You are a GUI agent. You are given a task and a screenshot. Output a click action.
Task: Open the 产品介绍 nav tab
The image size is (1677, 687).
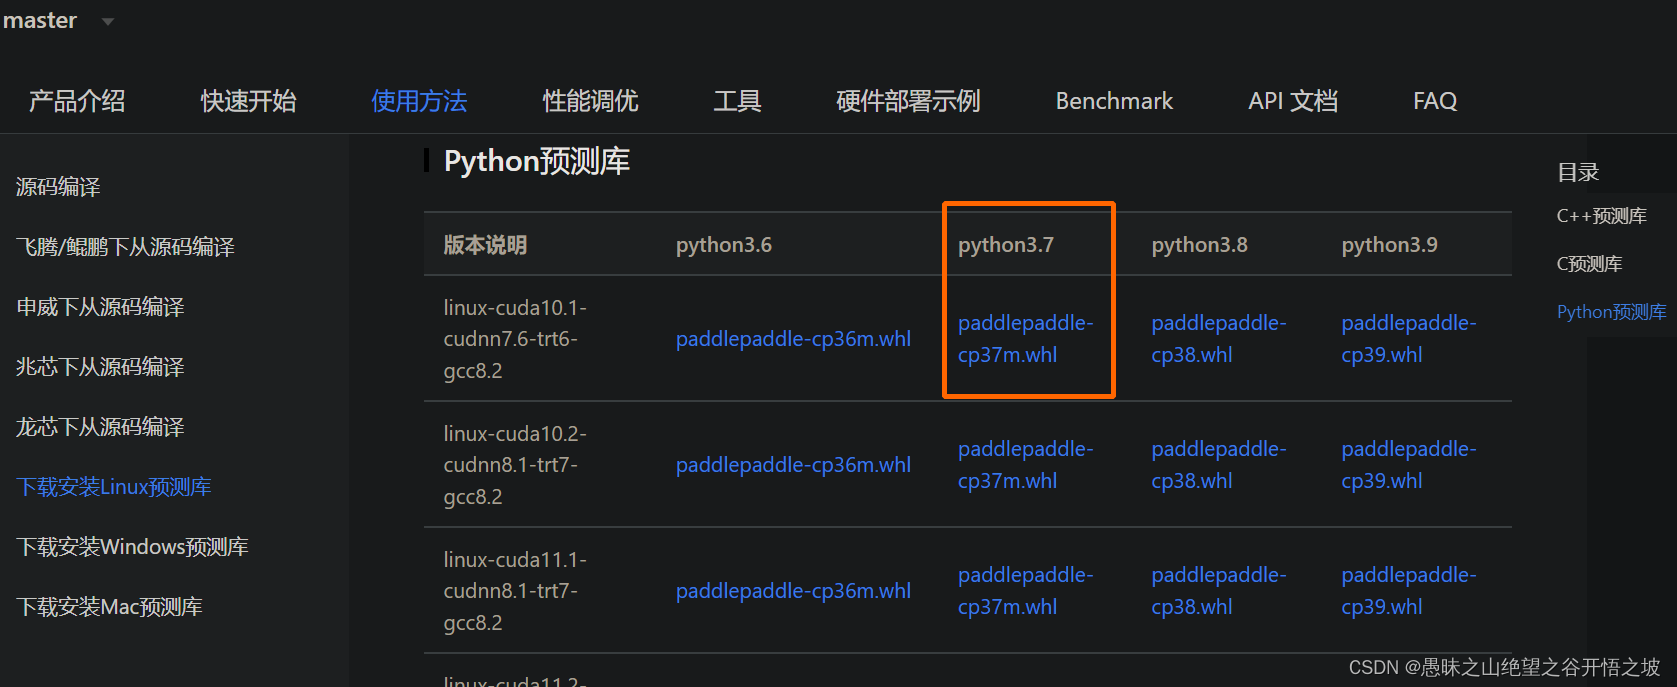tap(77, 101)
